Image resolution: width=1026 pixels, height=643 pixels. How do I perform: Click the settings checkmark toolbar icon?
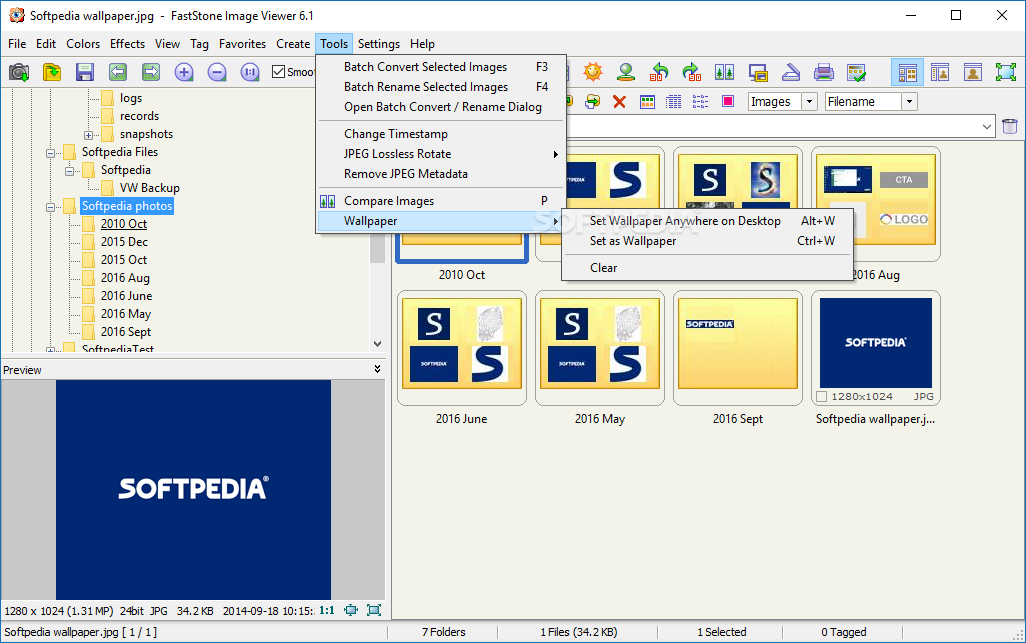click(856, 72)
